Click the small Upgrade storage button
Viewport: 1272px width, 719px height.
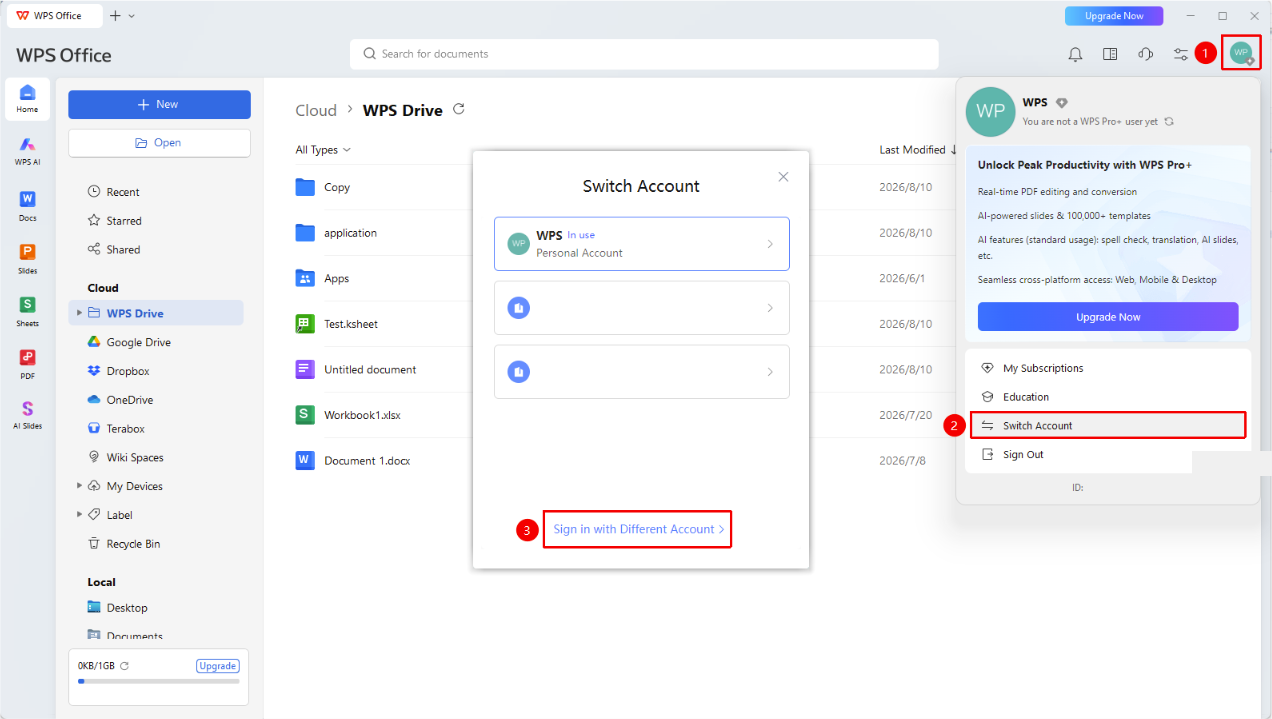pos(218,666)
